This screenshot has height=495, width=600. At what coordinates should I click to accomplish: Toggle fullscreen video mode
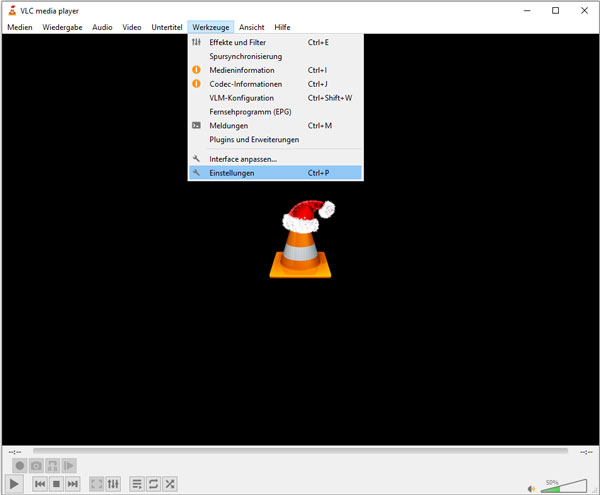click(x=96, y=484)
